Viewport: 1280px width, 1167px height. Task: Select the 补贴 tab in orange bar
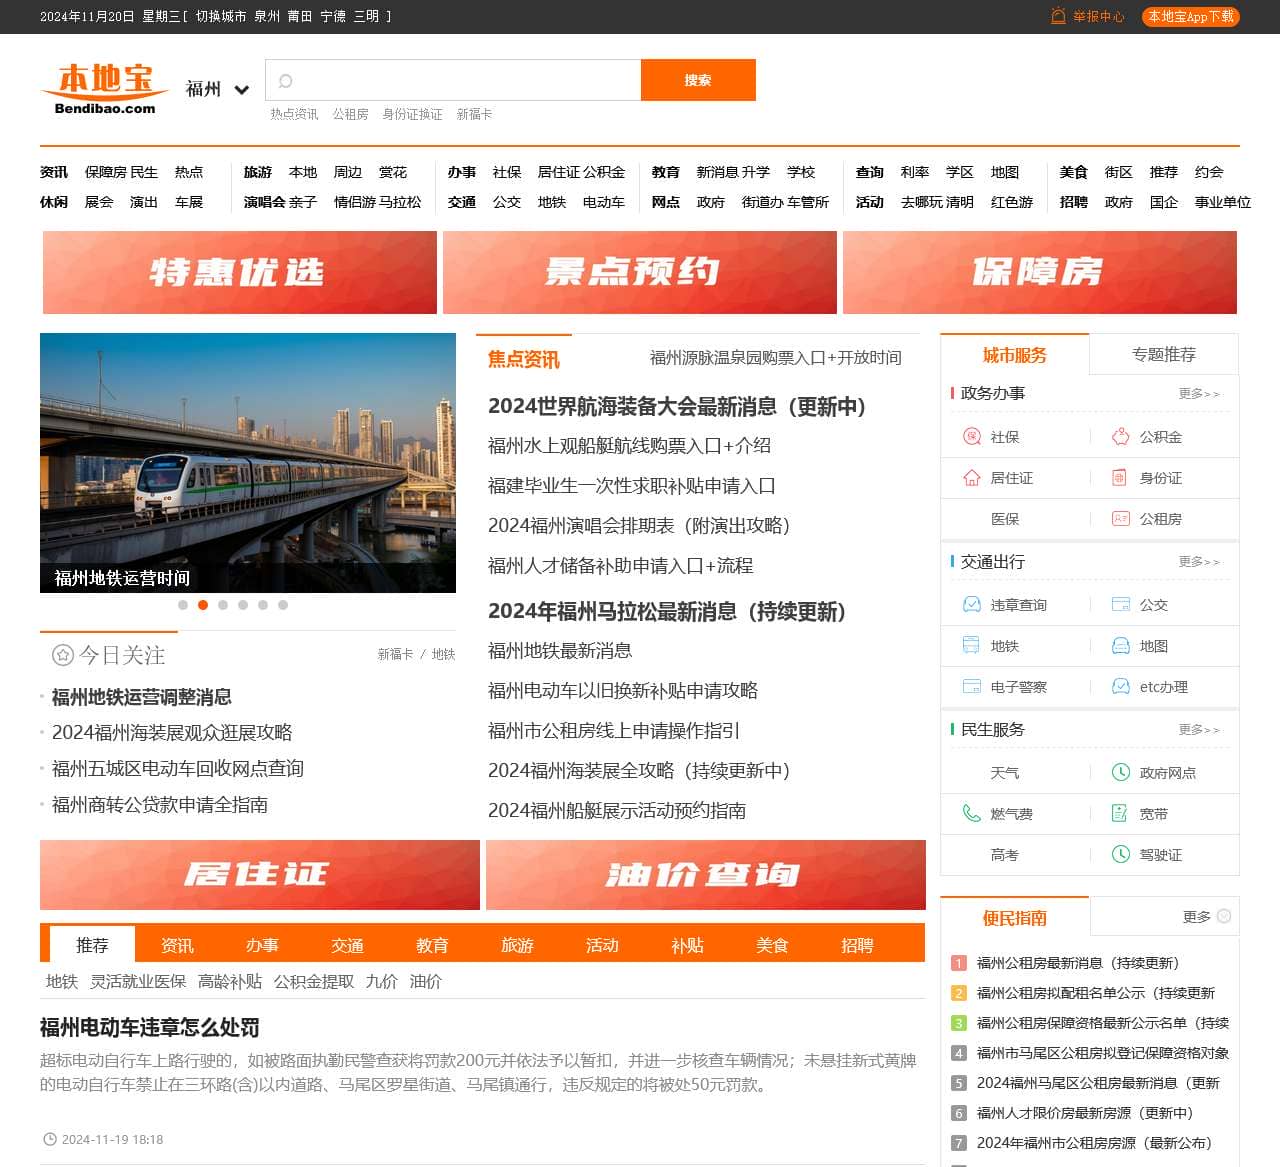coord(687,945)
